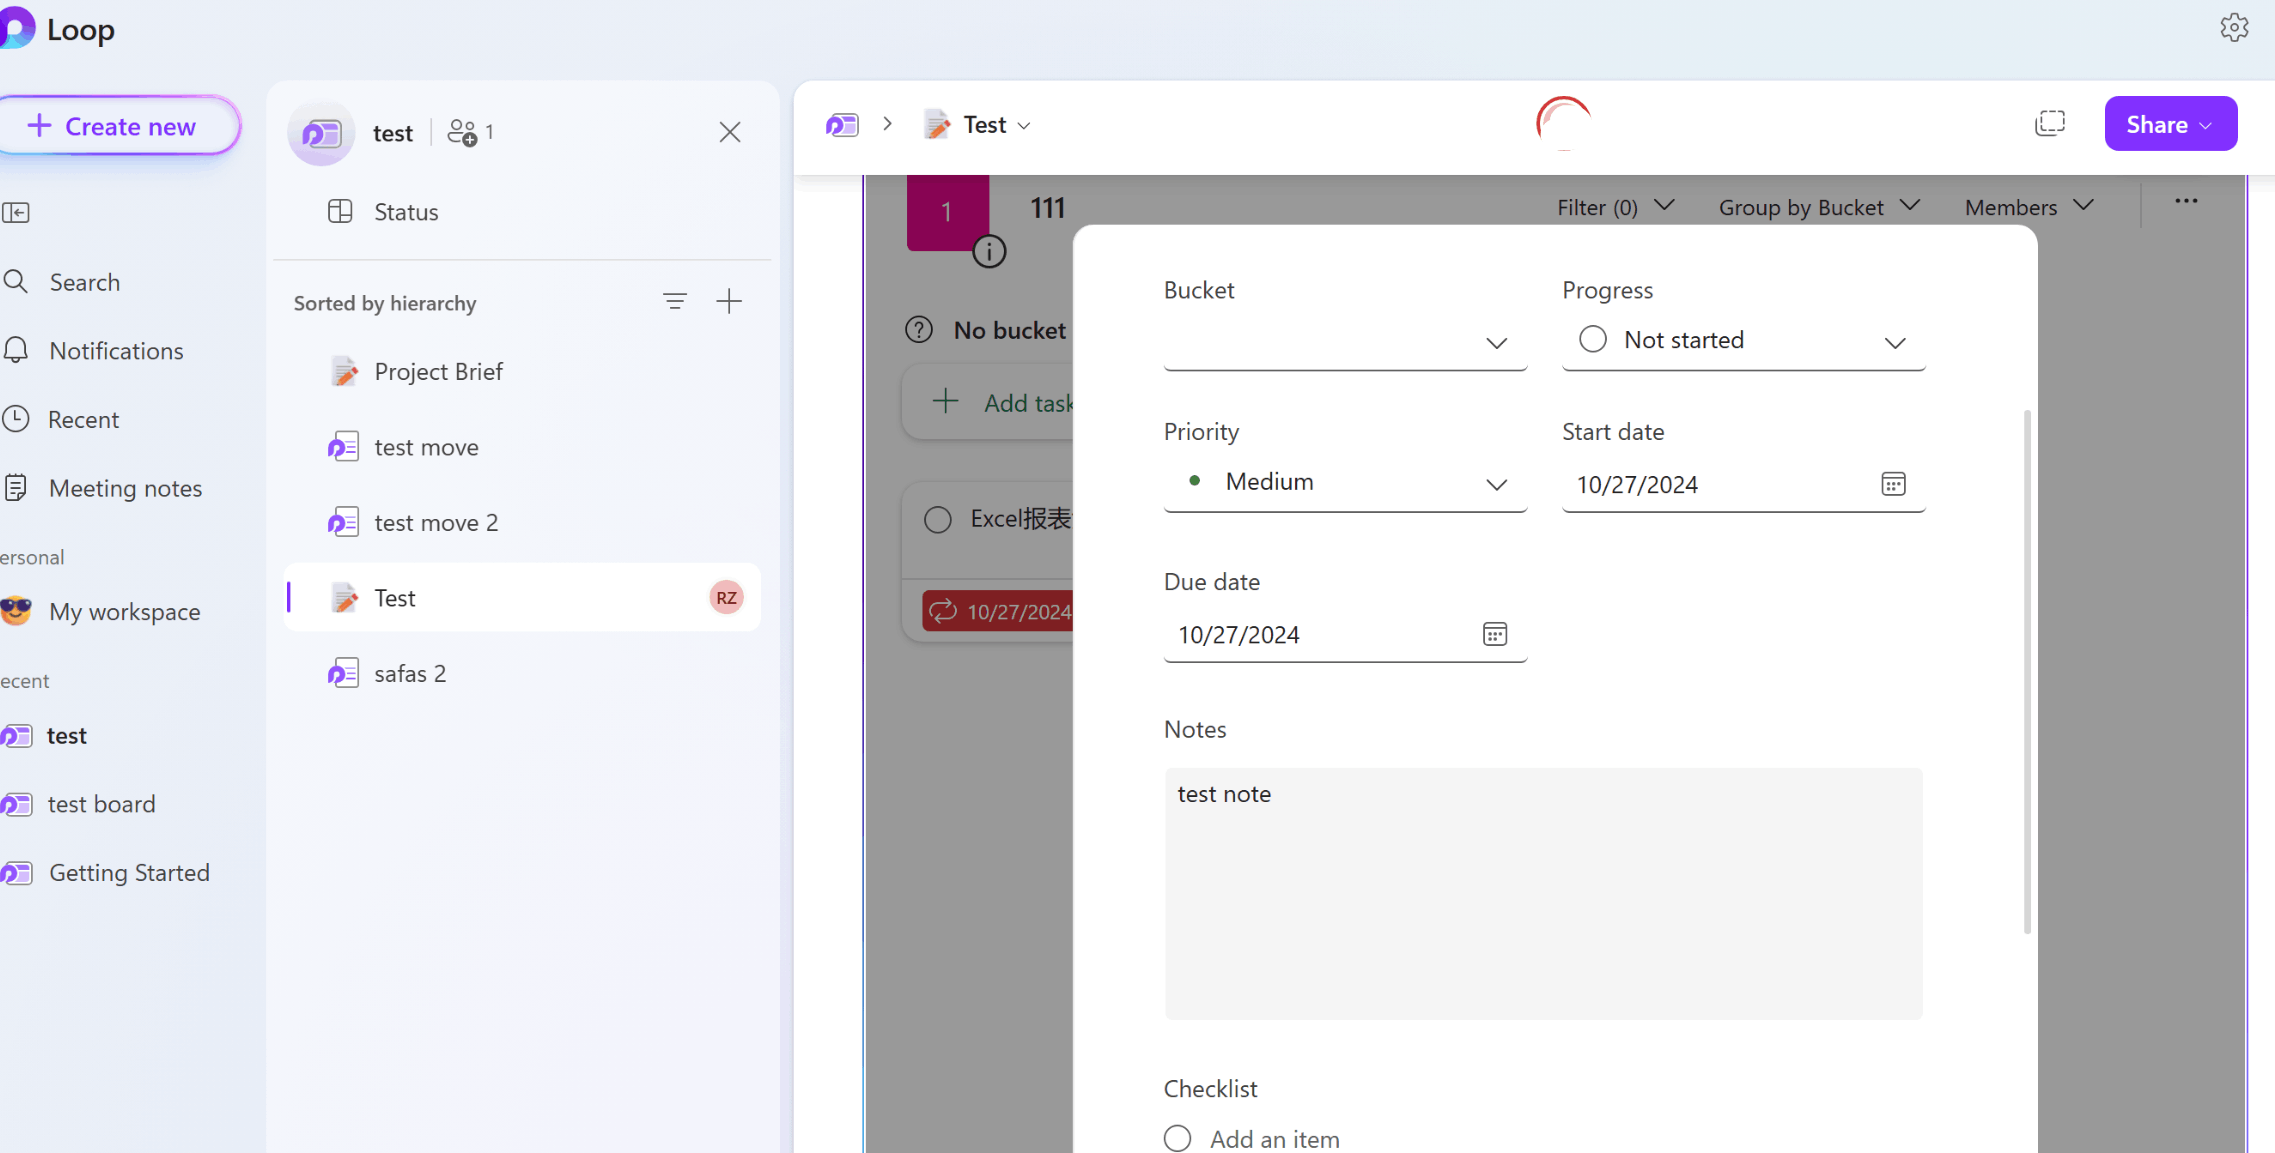Open the settings gear icon
Image resolution: width=2275 pixels, height=1153 pixels.
pos(2234,28)
